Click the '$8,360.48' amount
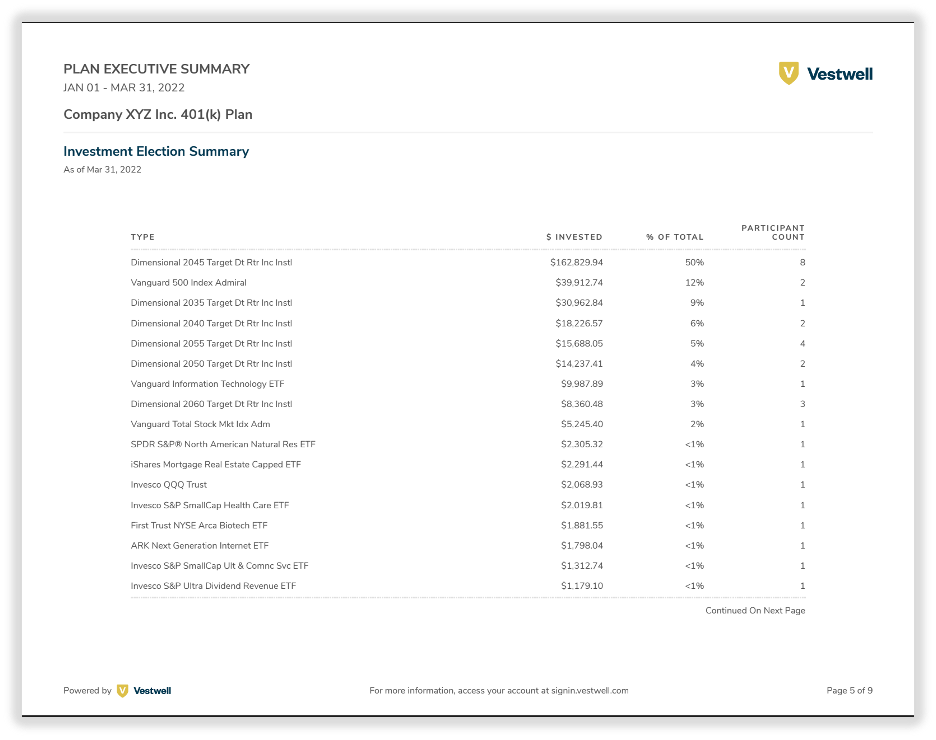Viewport: 936px width, 740px height. pos(582,404)
